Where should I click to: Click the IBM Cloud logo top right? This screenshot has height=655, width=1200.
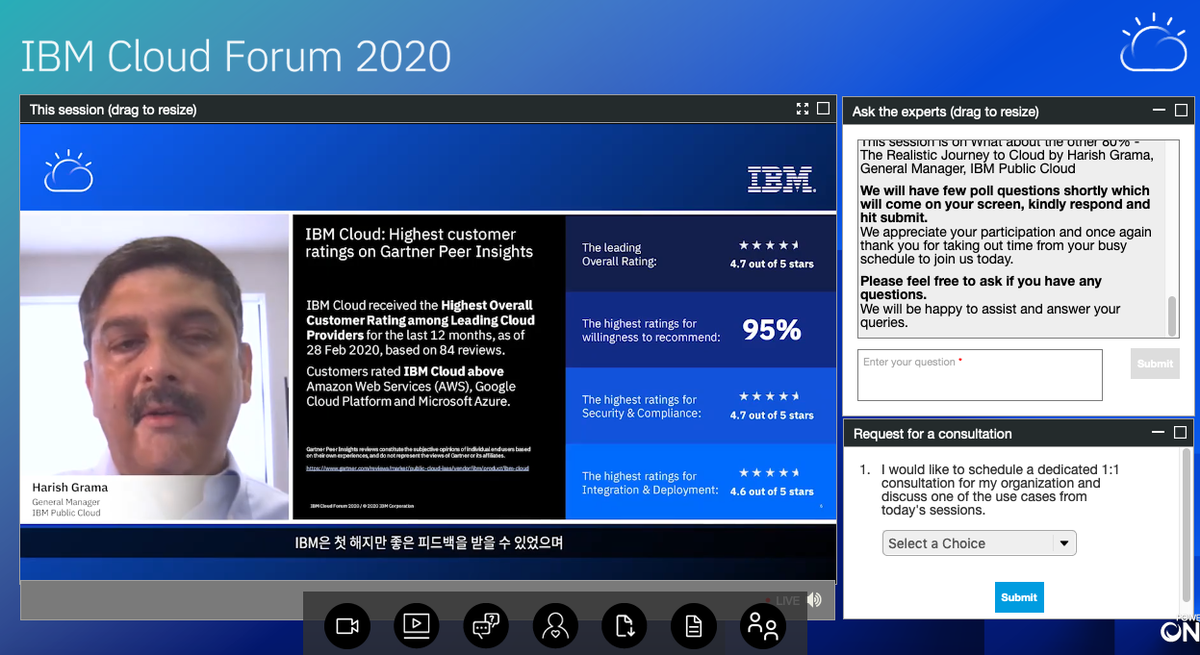click(x=1153, y=42)
